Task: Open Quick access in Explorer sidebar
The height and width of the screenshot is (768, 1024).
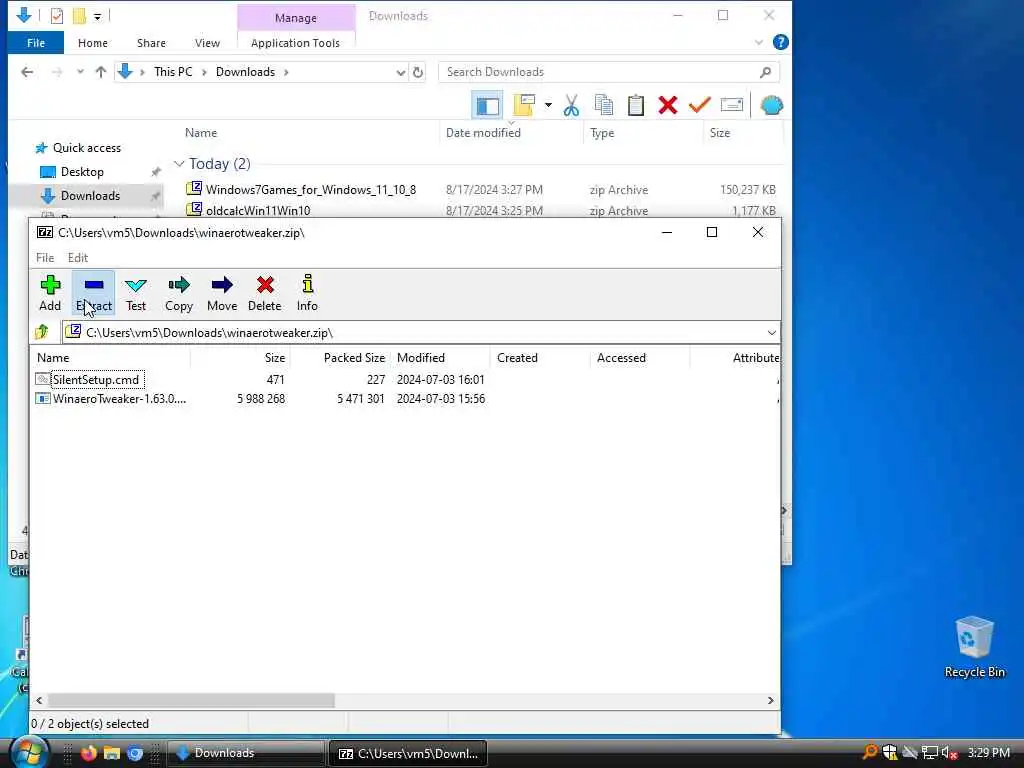Action: [87, 148]
